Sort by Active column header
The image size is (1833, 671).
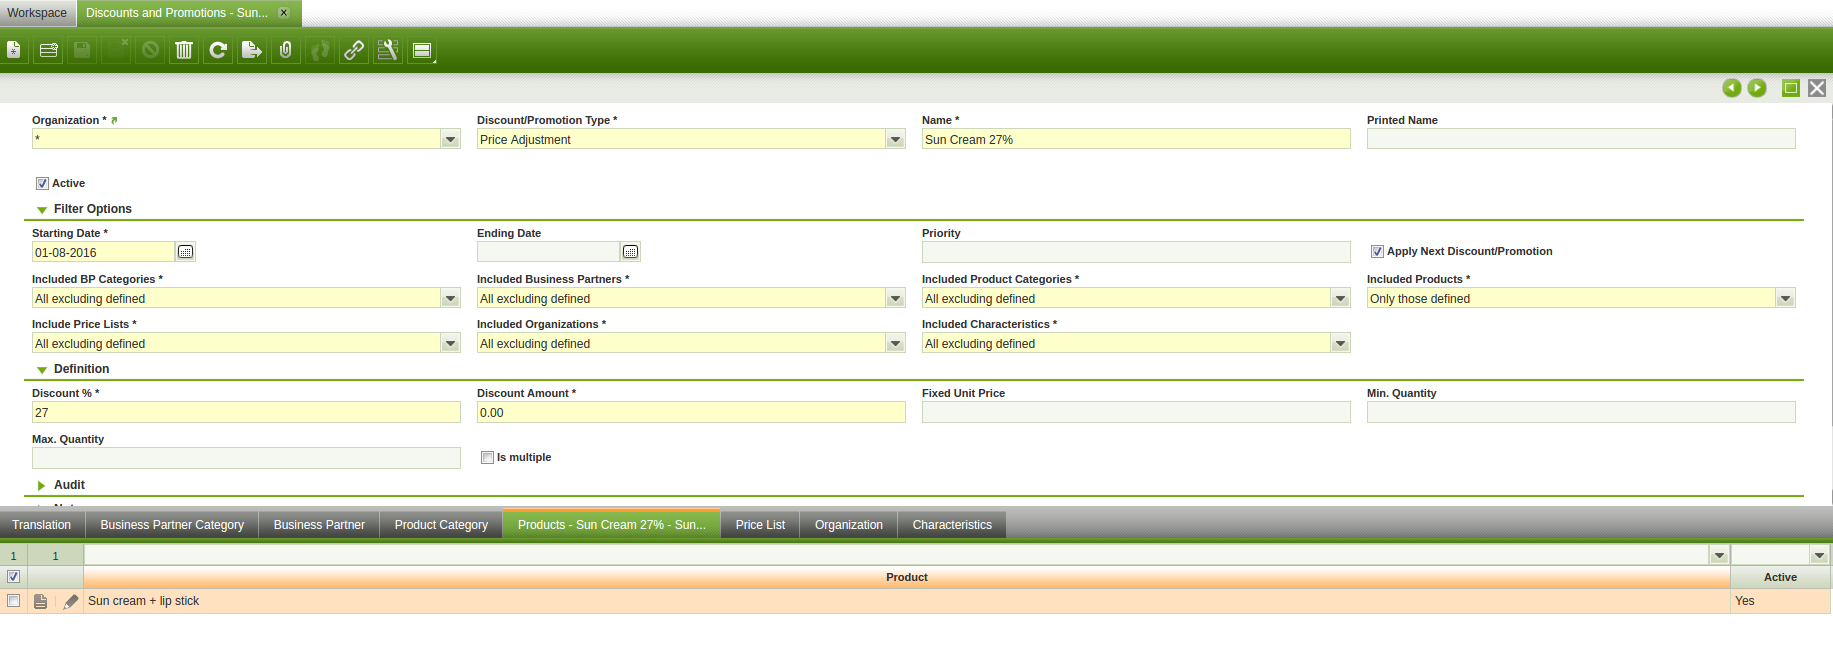[1780, 577]
